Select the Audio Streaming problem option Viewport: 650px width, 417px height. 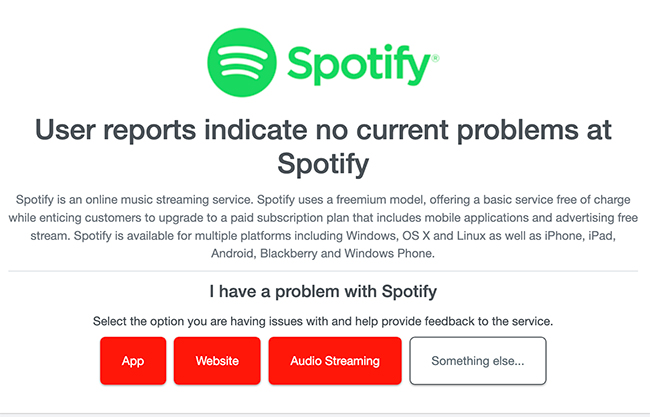click(334, 360)
